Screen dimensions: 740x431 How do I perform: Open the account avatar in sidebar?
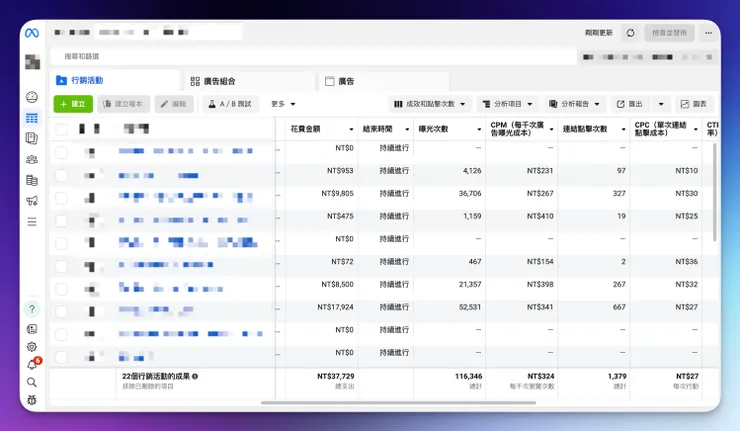(32, 62)
